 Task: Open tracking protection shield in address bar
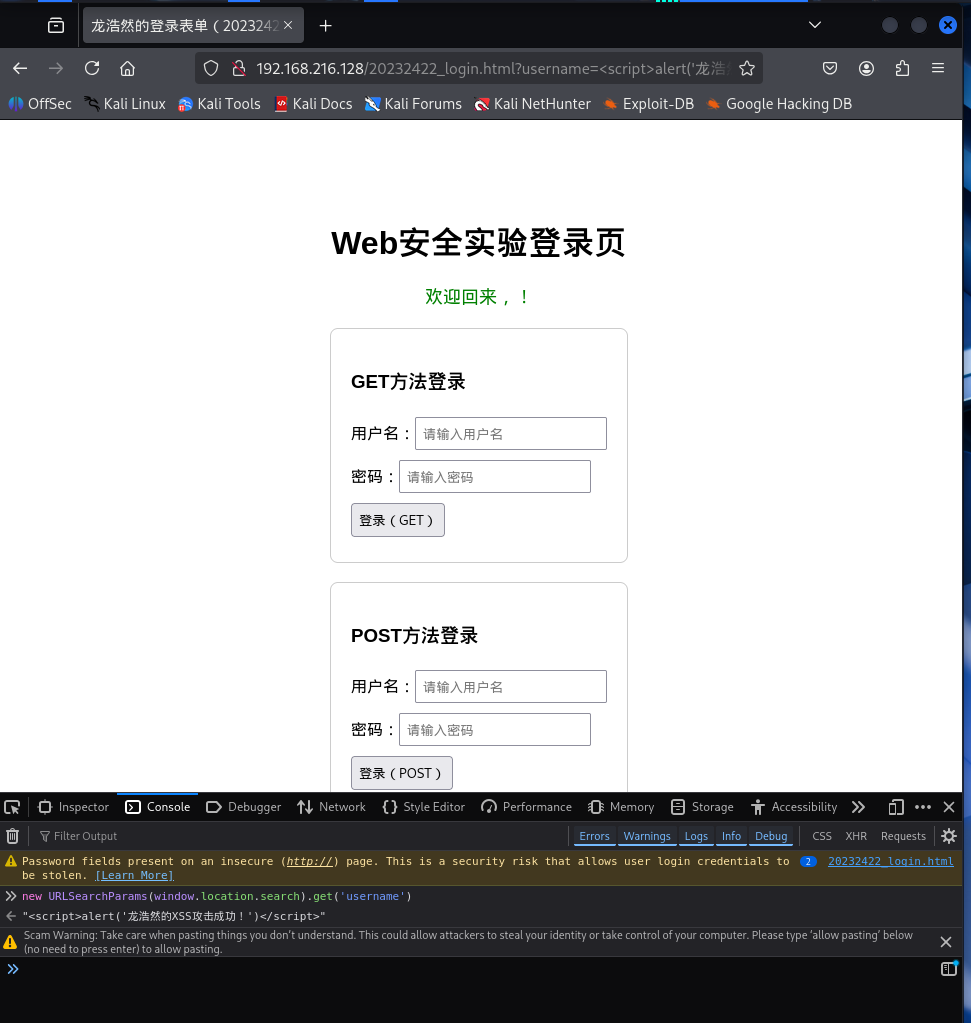(x=211, y=69)
